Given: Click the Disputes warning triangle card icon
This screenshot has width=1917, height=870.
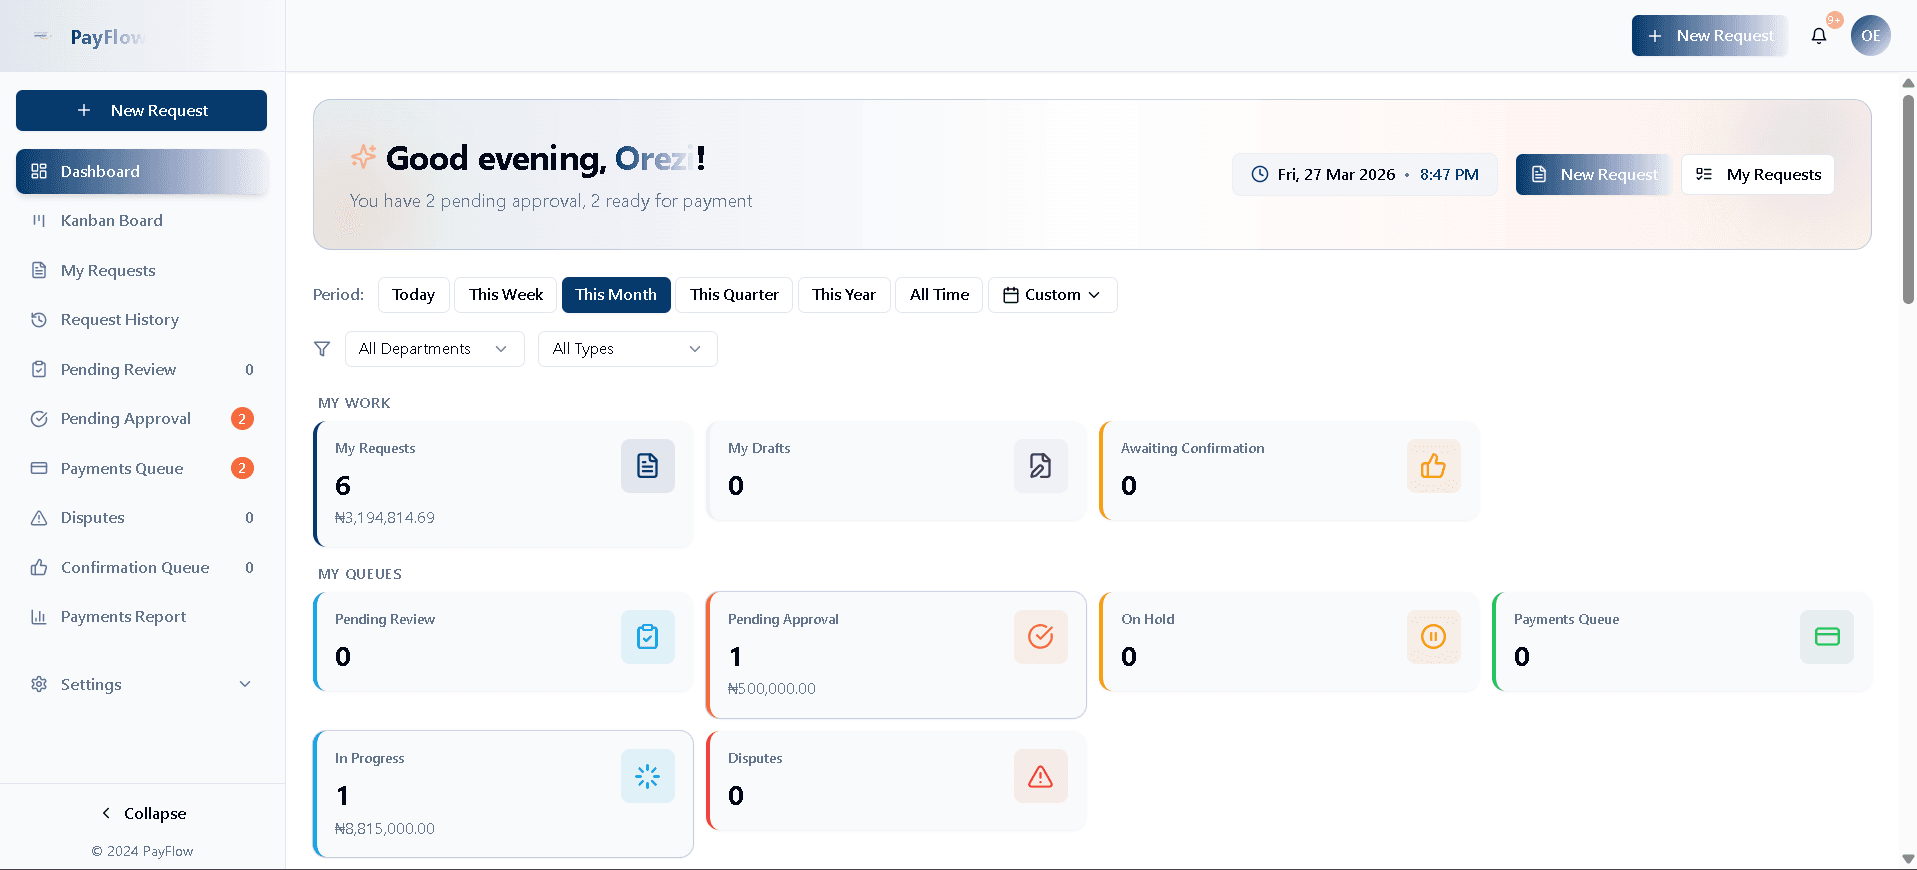Looking at the screenshot, I should pyautogui.click(x=1041, y=776).
